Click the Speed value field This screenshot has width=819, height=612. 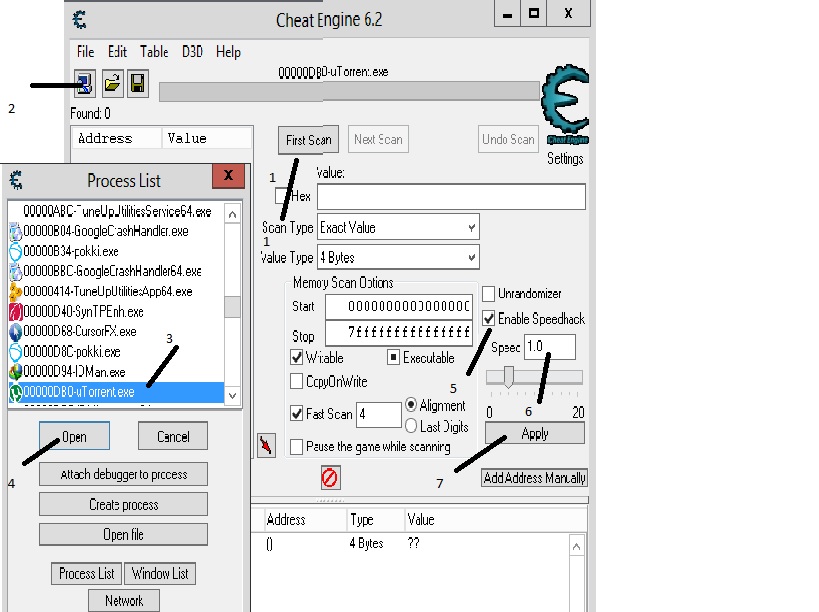549,347
